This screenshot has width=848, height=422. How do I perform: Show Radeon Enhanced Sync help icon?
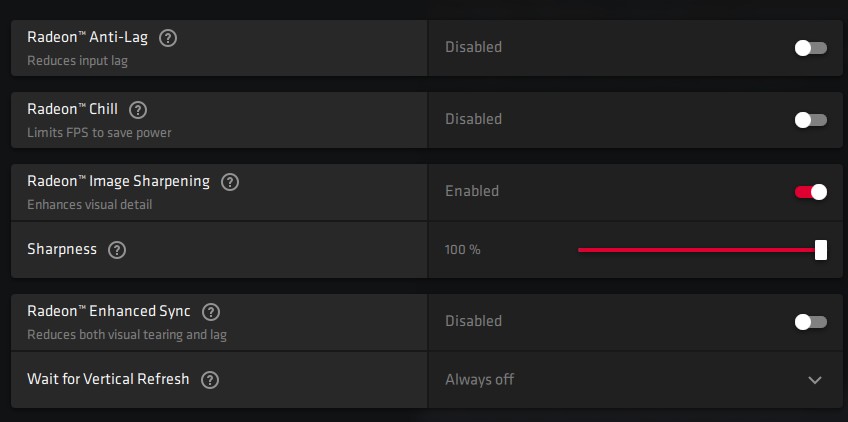pos(211,312)
